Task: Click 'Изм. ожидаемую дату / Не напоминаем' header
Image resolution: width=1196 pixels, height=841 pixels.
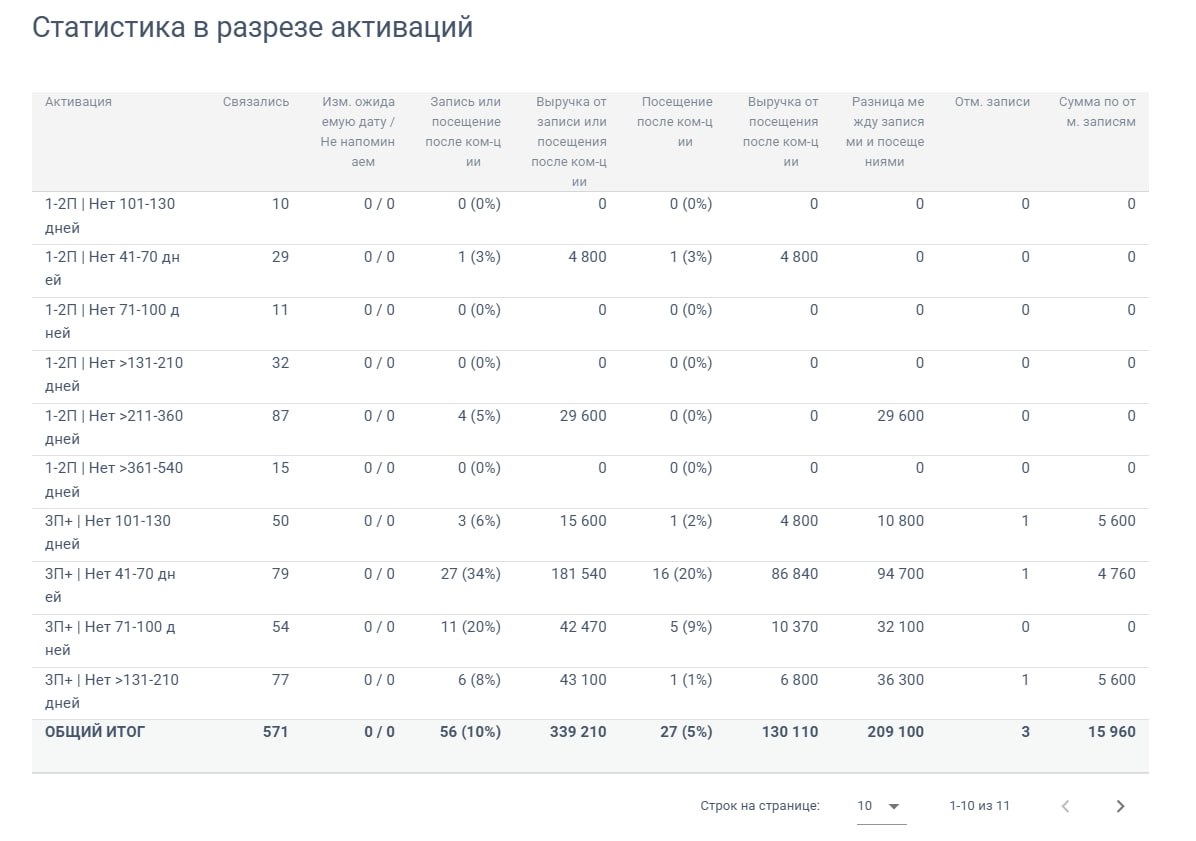Action: [x=358, y=131]
